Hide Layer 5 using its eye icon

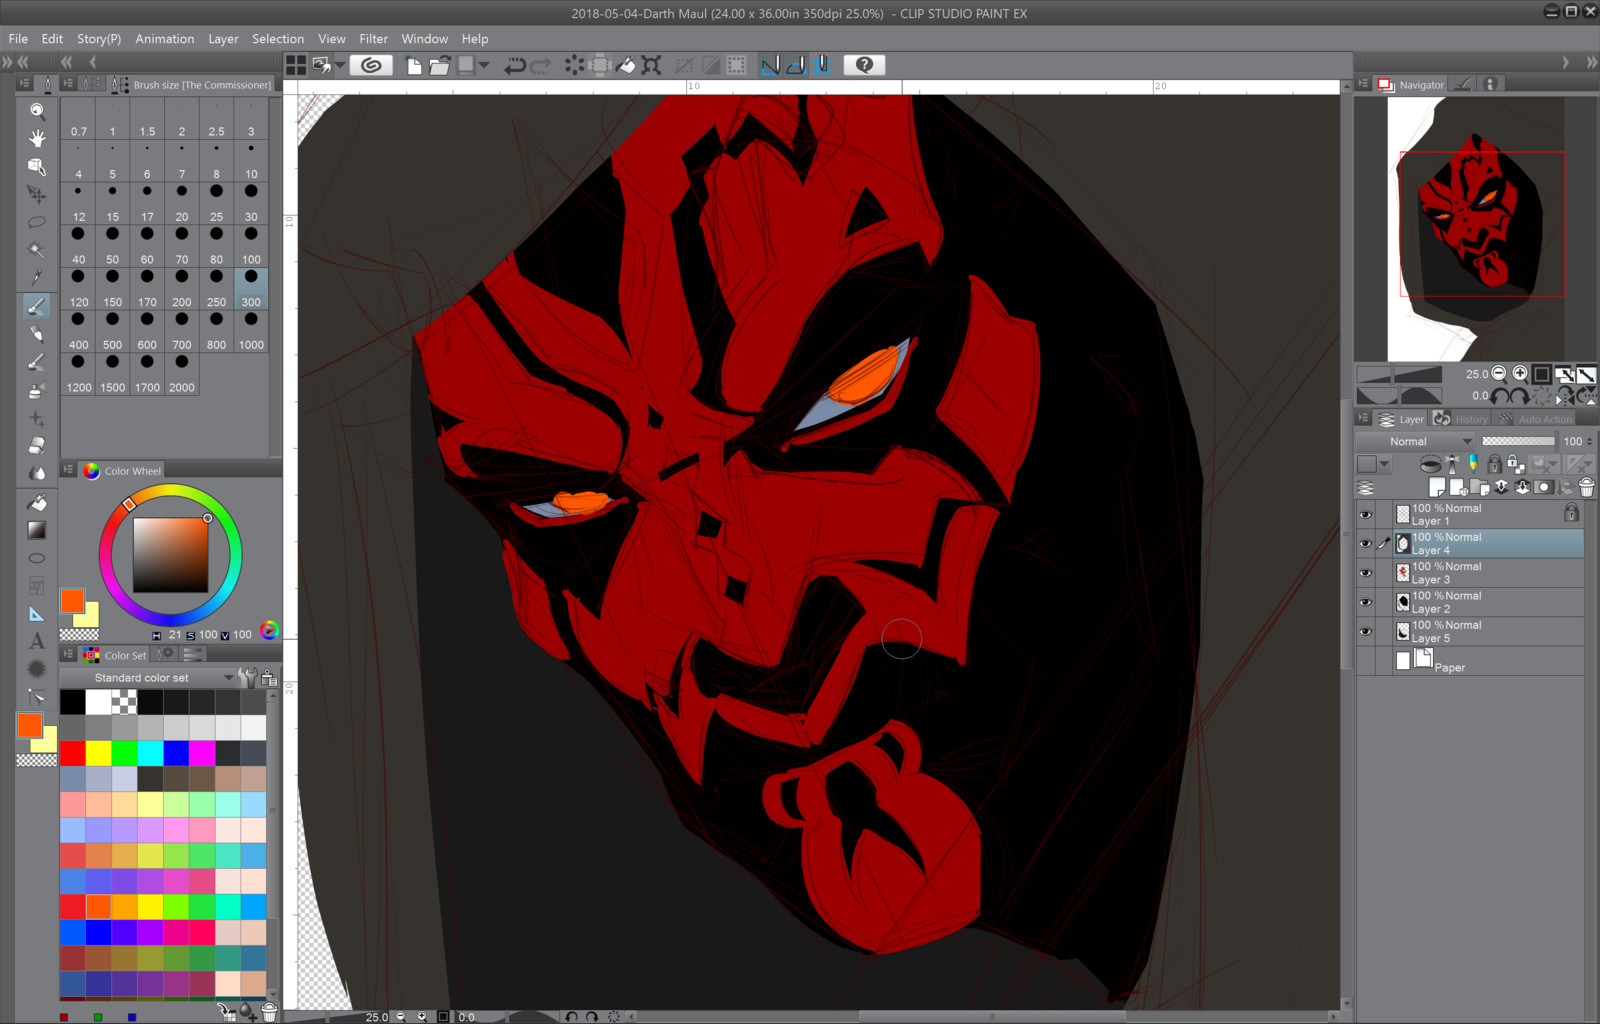1366,631
